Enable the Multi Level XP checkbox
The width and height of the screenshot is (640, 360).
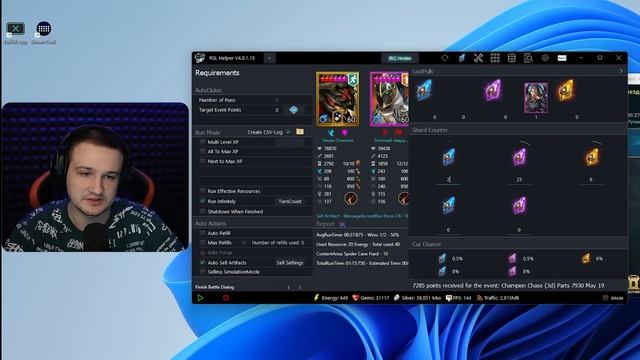(202, 142)
